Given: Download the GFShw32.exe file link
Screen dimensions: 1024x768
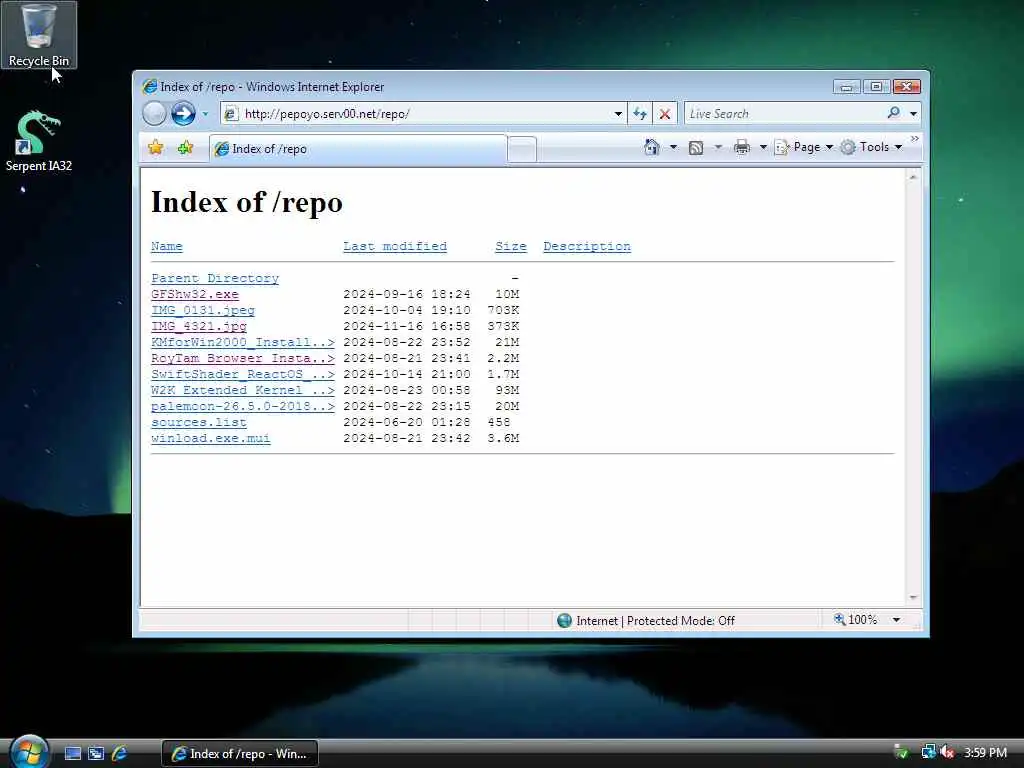Looking at the screenshot, I should pyautogui.click(x=195, y=295).
